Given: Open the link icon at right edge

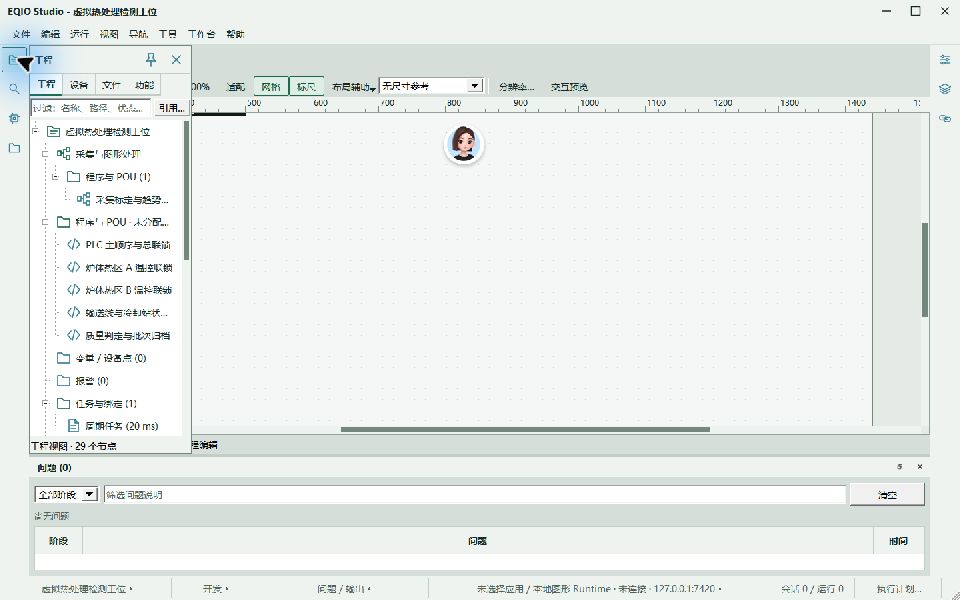Looking at the screenshot, I should [945, 118].
